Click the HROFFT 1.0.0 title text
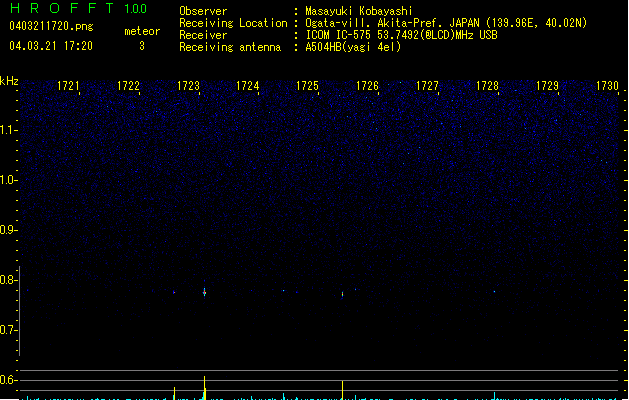 coord(78,8)
